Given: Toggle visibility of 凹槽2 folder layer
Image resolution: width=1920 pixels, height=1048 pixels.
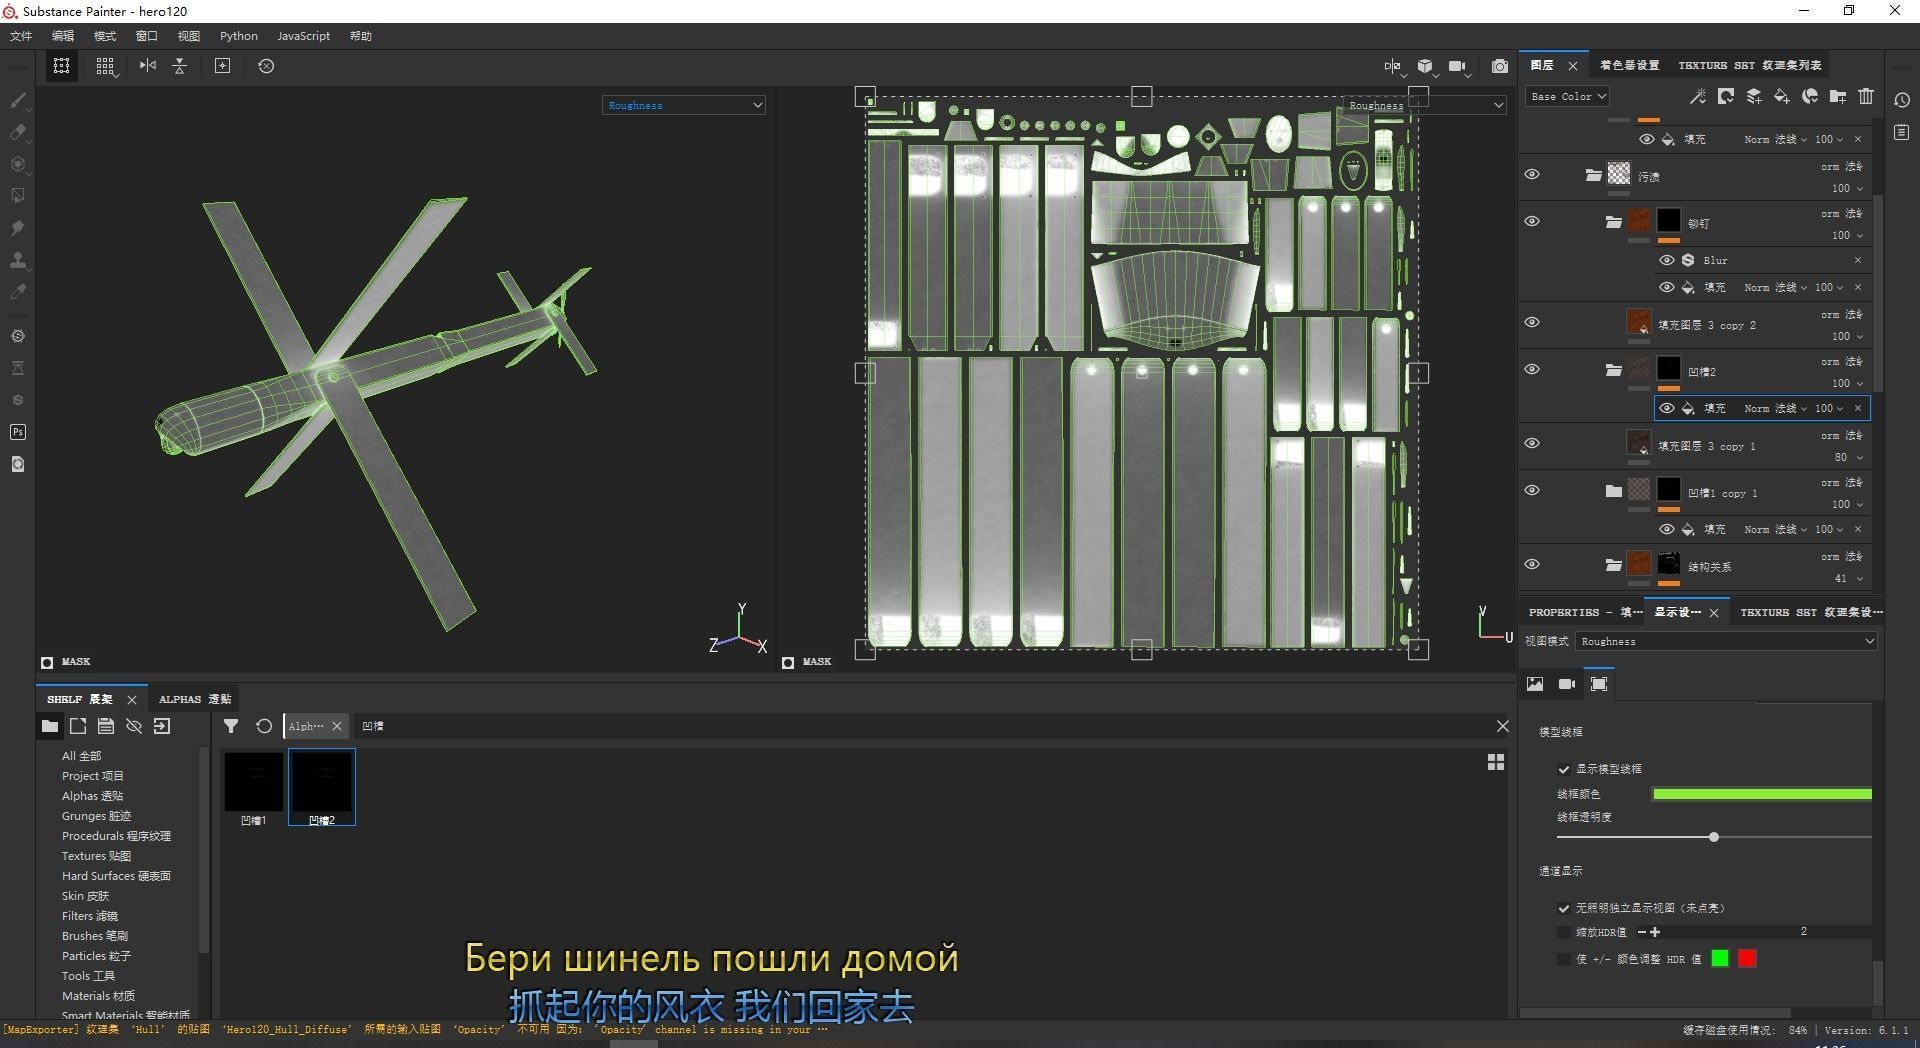Looking at the screenshot, I should pos(1532,369).
